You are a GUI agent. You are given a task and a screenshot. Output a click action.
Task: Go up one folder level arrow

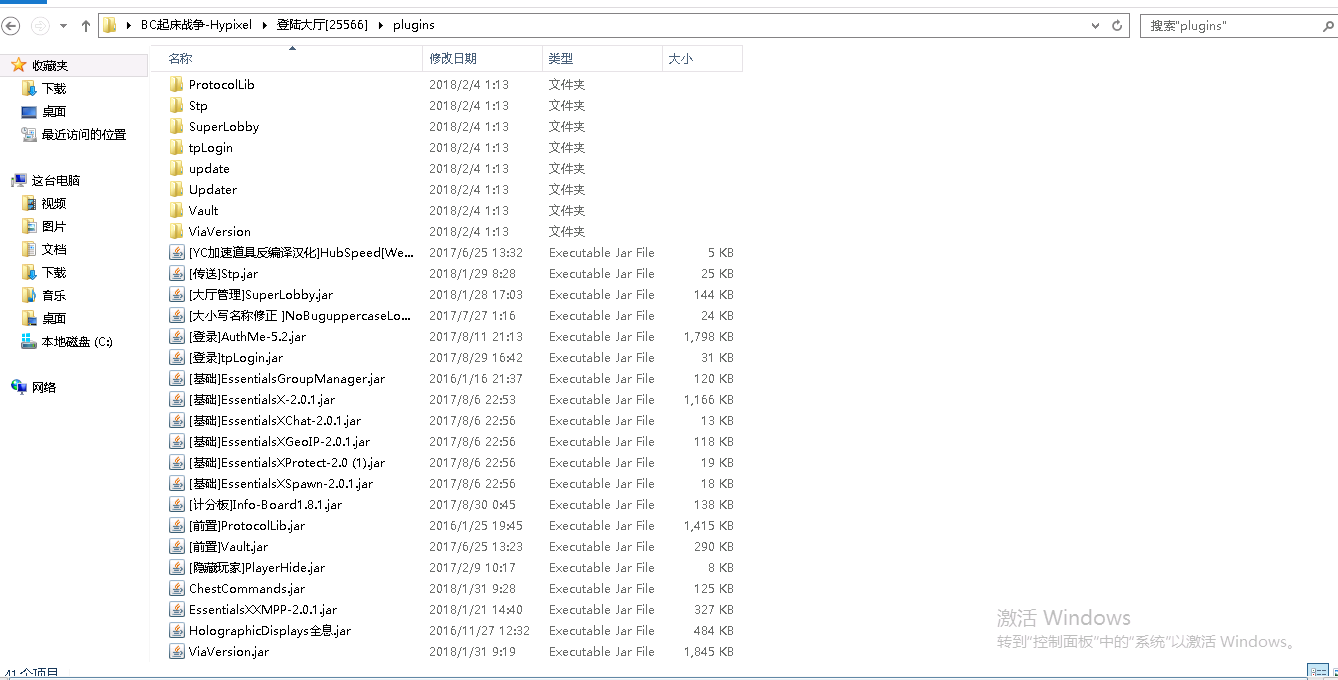tap(86, 26)
